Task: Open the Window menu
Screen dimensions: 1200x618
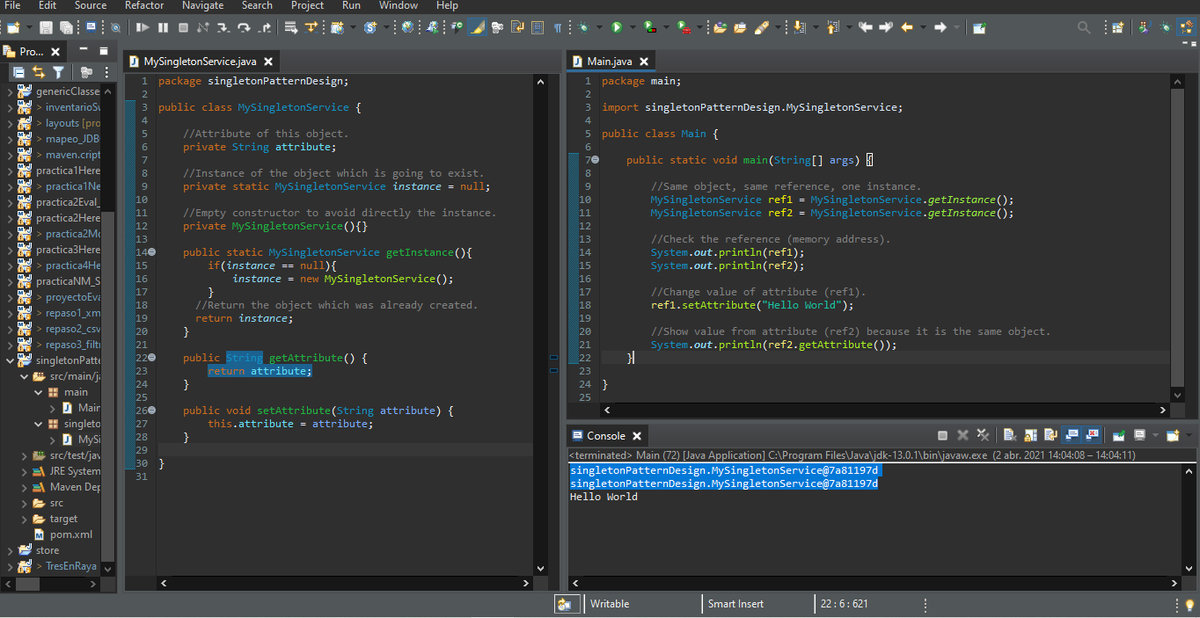Action: (398, 5)
